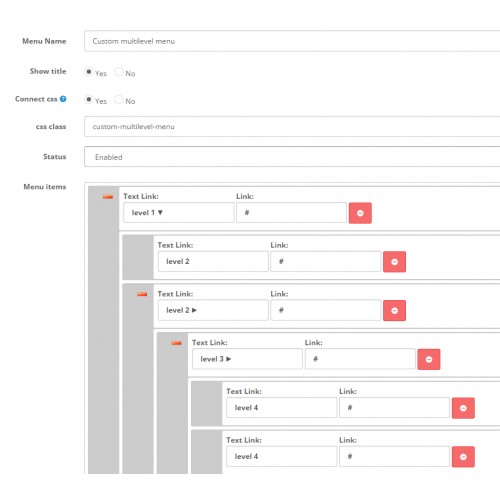Collapse the level 2 submenu group
This screenshot has height=500, width=500.
tap(142, 294)
